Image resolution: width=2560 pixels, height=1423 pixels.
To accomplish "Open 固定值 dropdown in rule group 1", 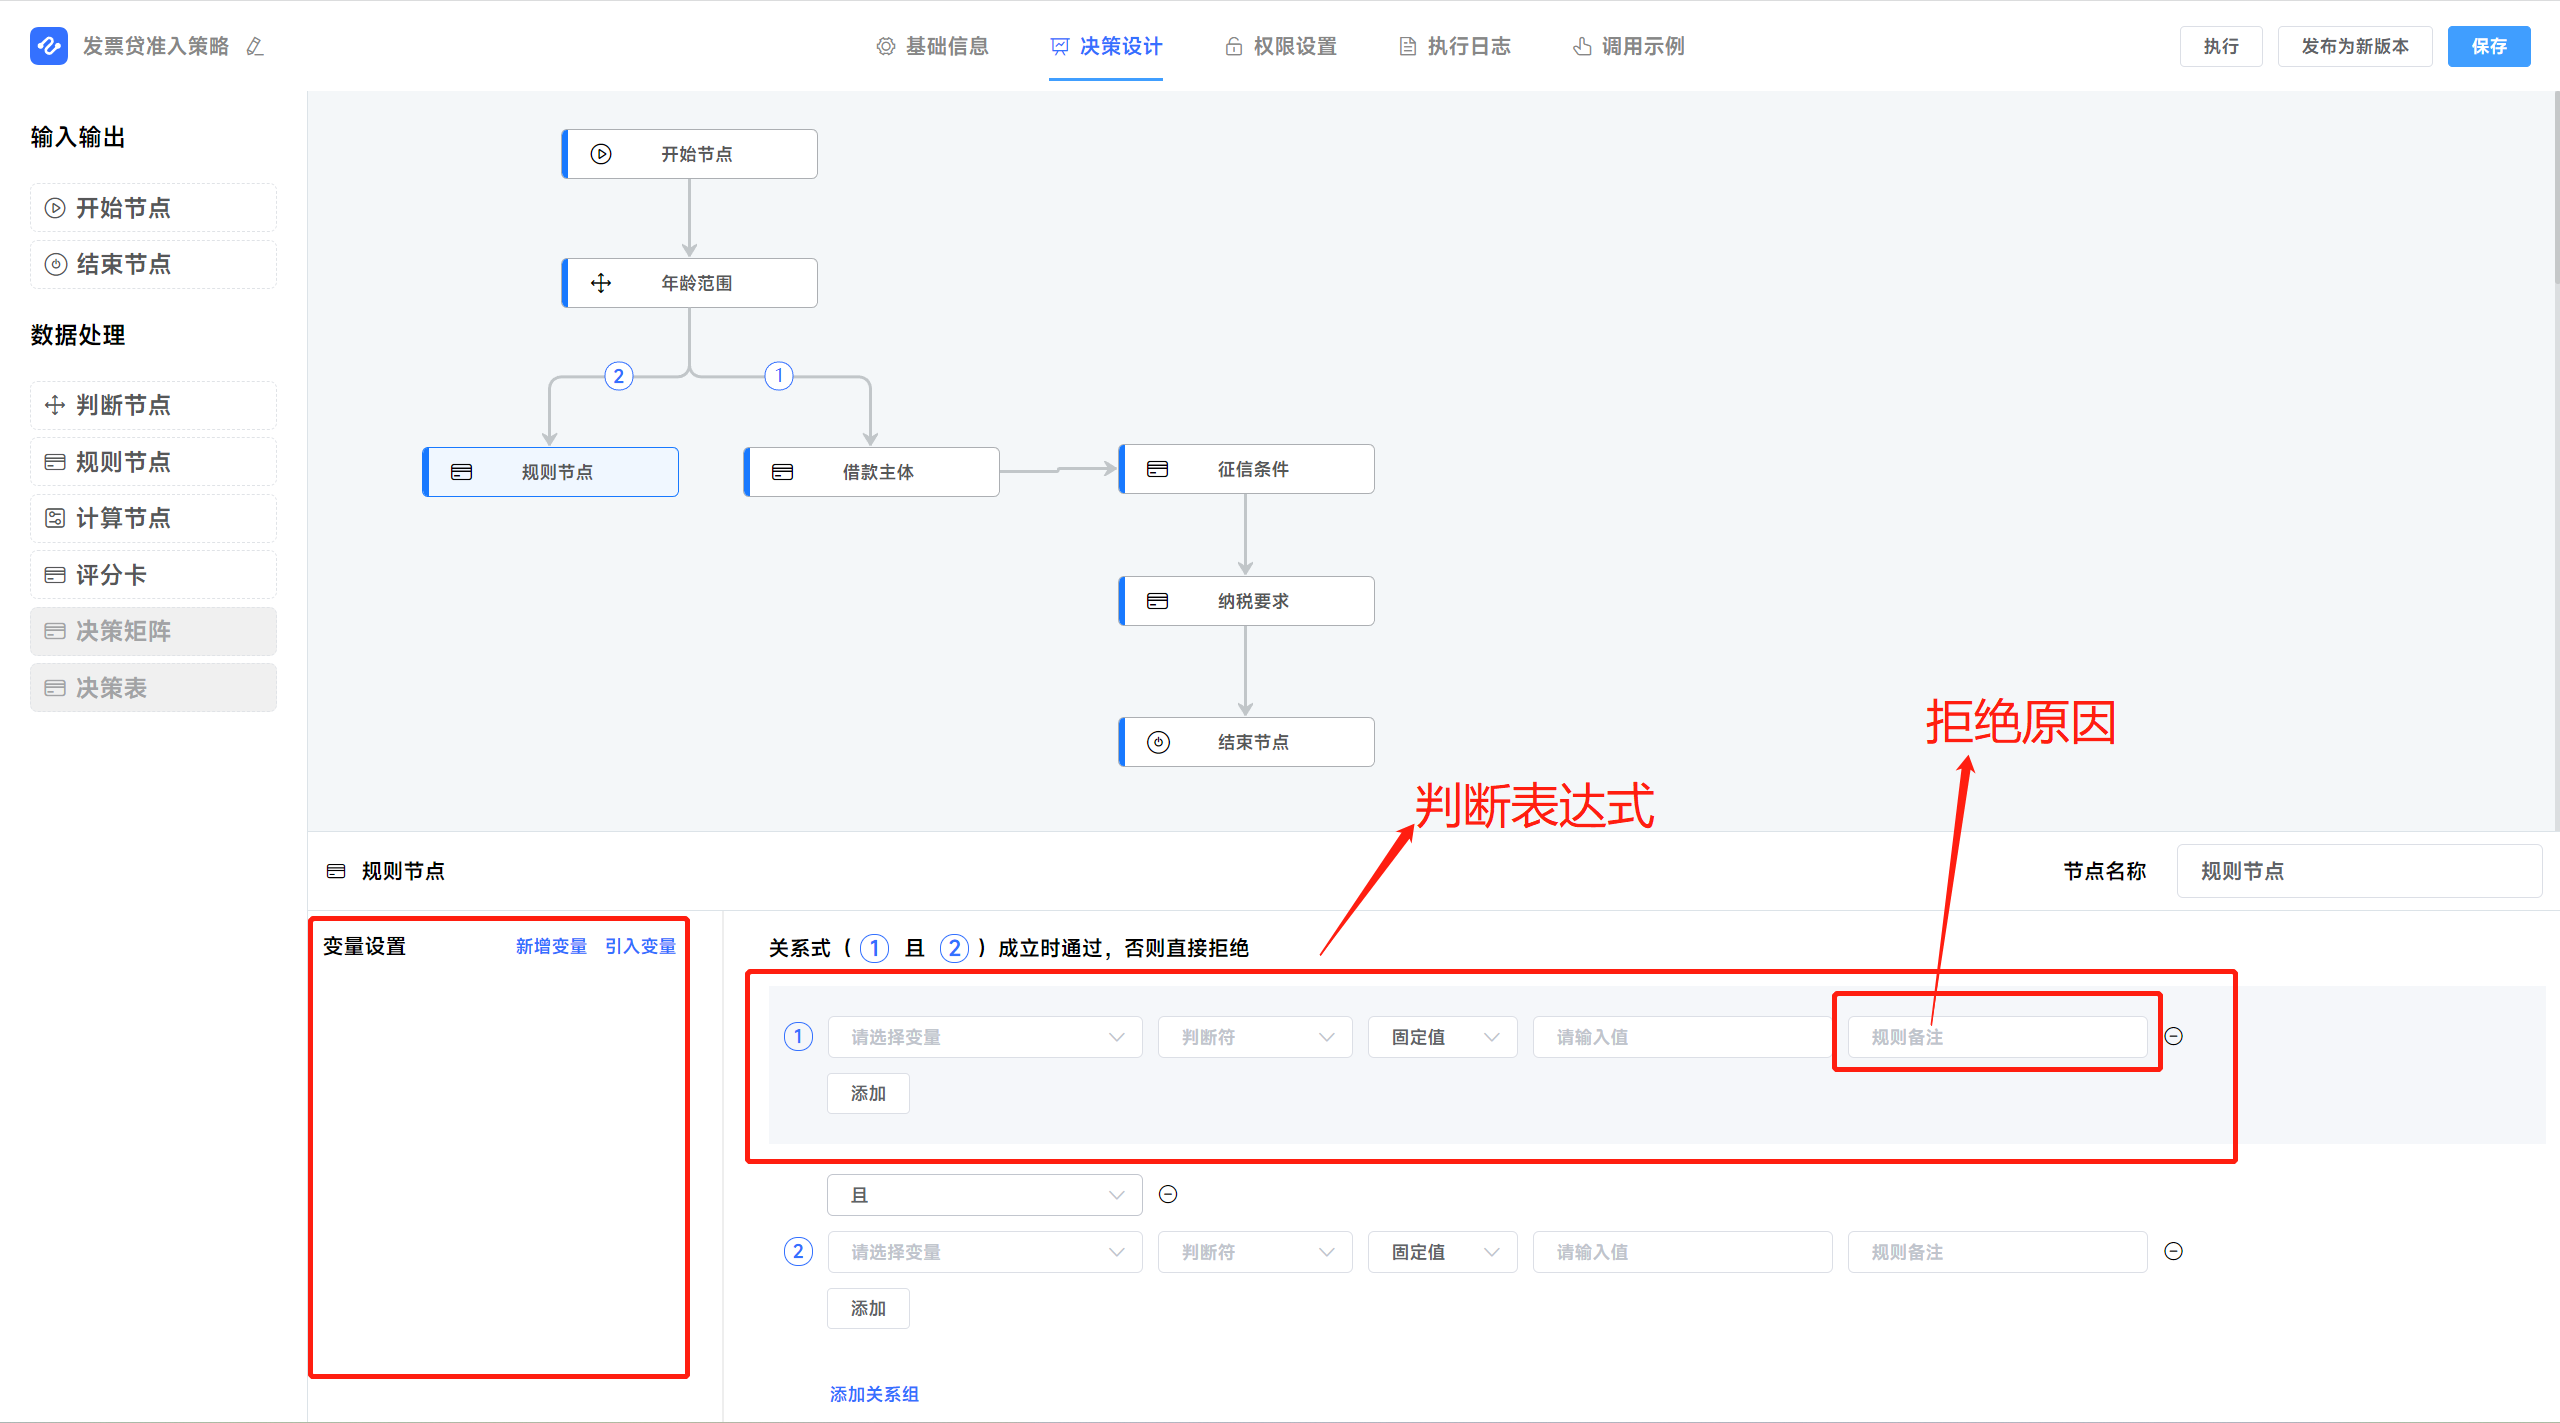I will 1443,1037.
